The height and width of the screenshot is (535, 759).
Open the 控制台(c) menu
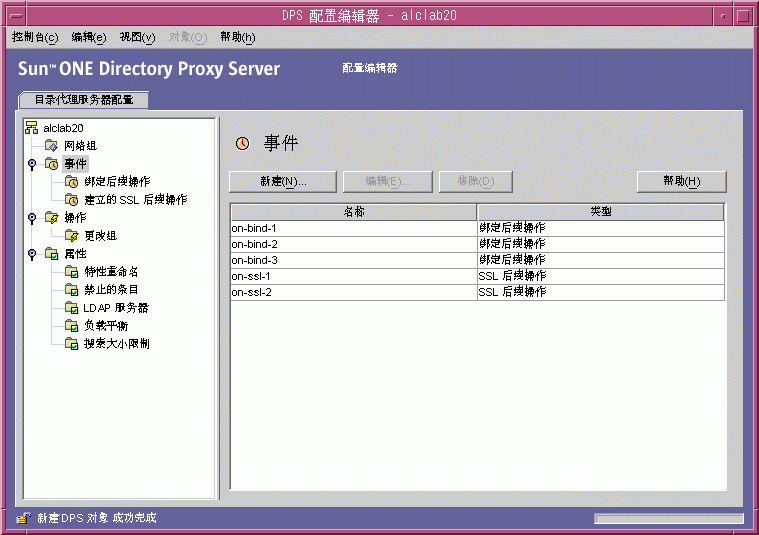(x=35, y=37)
